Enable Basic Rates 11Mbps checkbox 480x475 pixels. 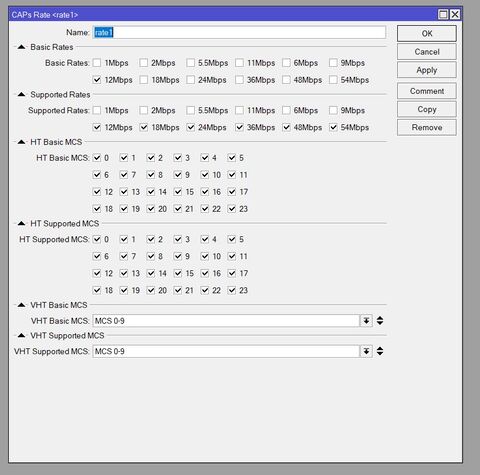click(239, 63)
